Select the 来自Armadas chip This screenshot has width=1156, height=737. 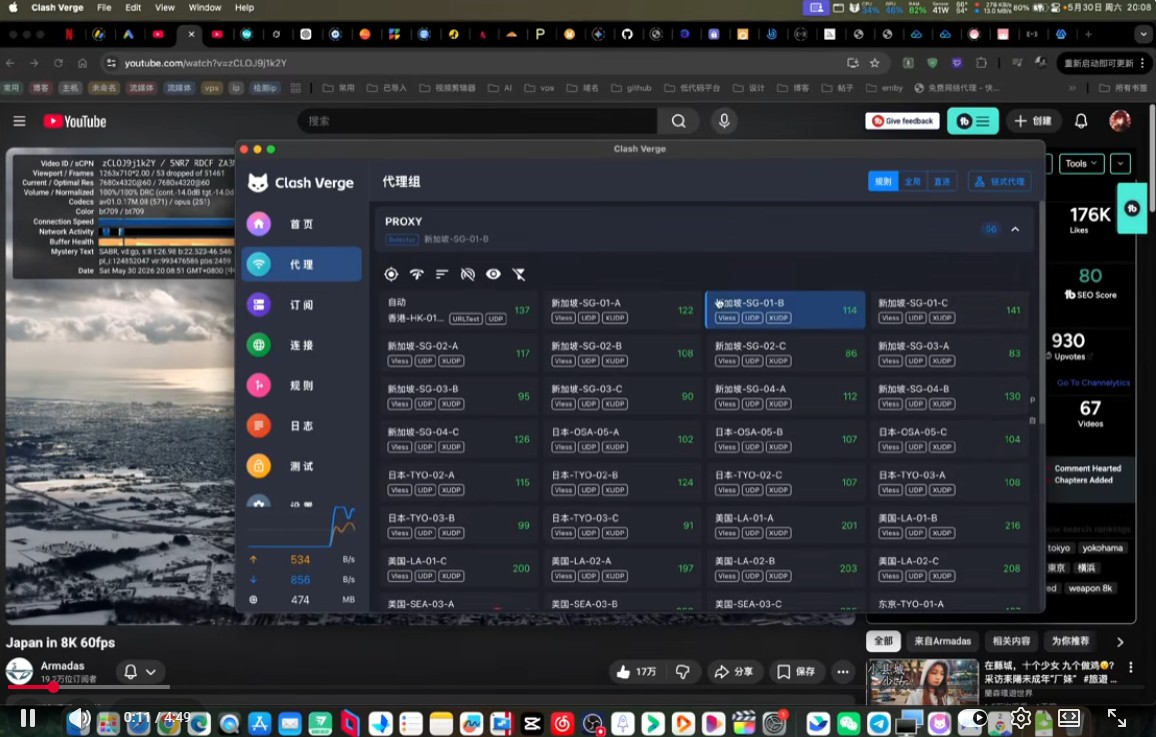coord(942,641)
